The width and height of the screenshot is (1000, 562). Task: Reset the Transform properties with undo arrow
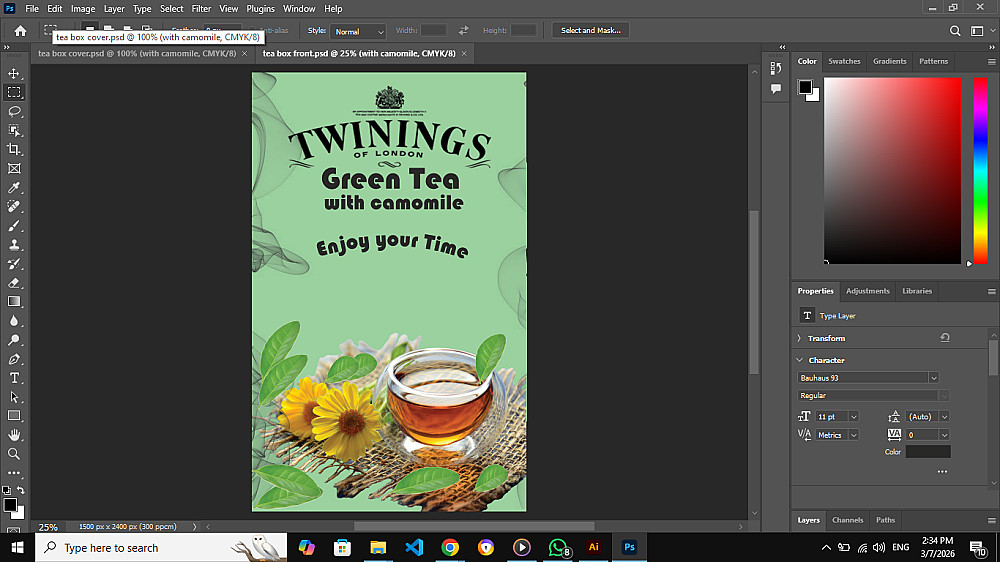(945, 338)
